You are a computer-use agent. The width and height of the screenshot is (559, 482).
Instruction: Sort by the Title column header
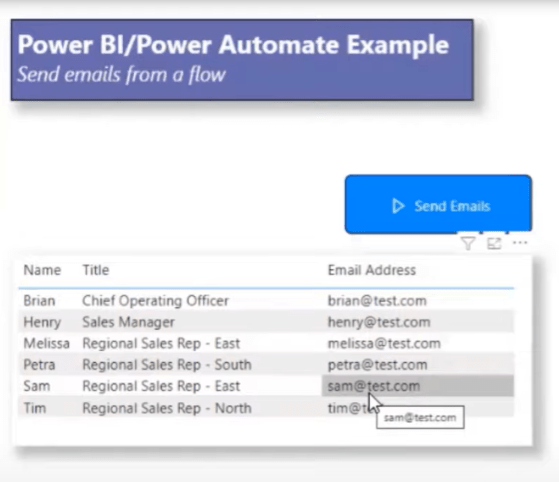click(x=96, y=270)
